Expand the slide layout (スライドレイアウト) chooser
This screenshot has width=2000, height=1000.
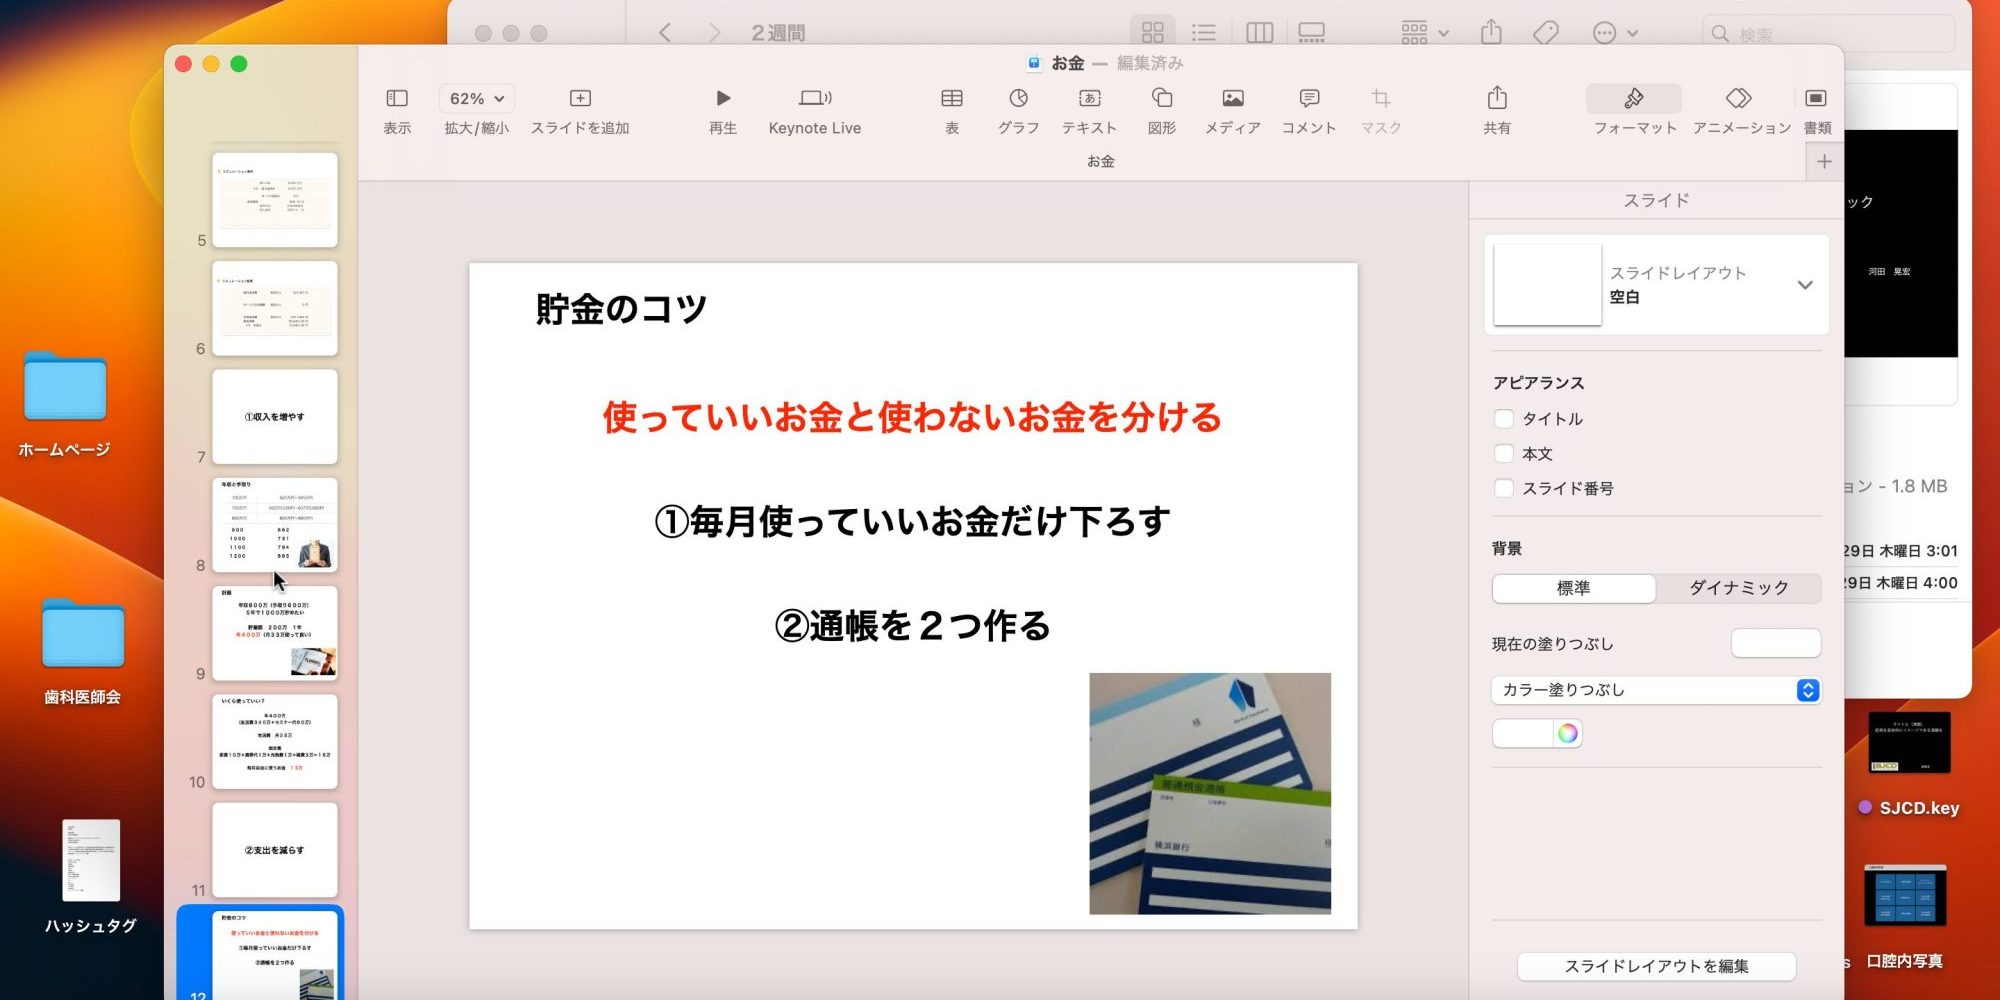(1804, 285)
